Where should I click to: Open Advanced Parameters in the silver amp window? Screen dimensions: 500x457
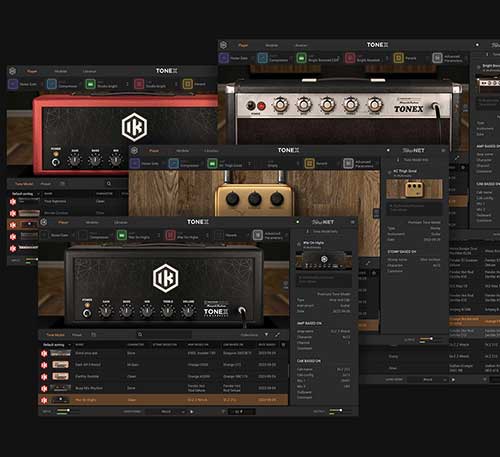click(x=437, y=58)
